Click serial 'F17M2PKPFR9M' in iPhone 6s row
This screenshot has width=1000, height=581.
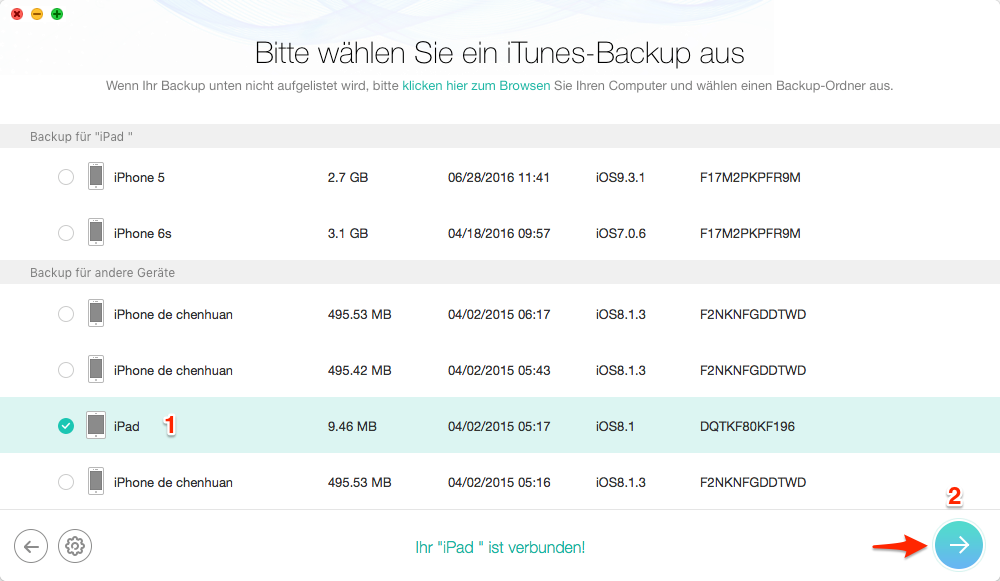[x=750, y=233]
